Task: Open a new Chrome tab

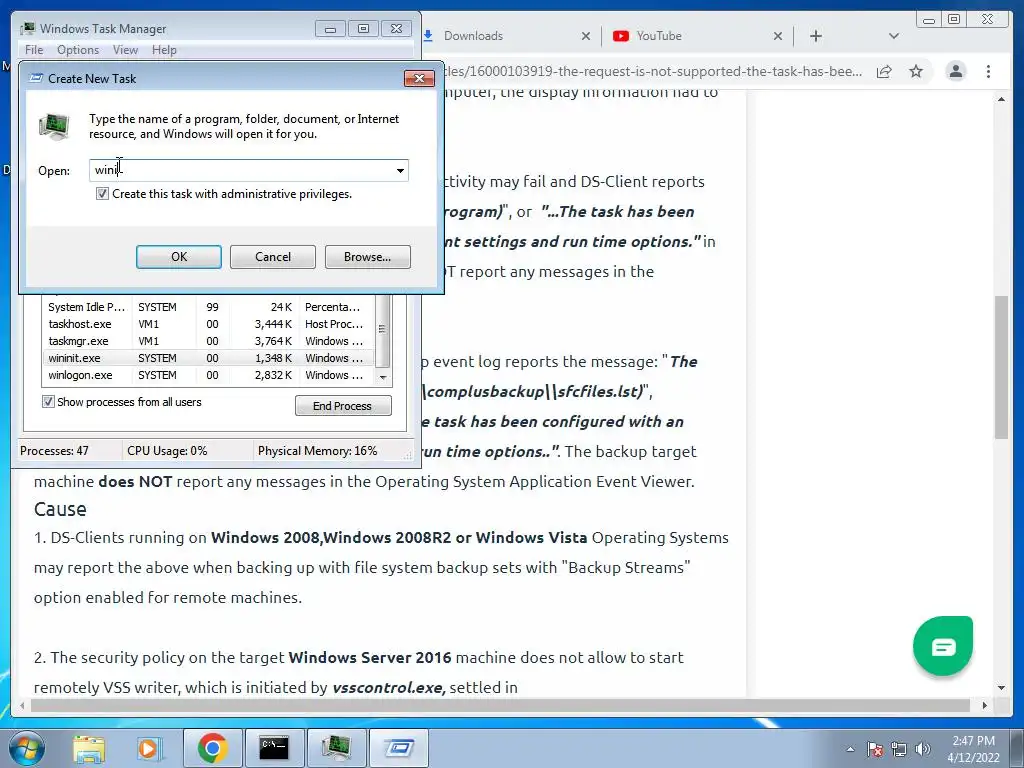Action: [816, 36]
